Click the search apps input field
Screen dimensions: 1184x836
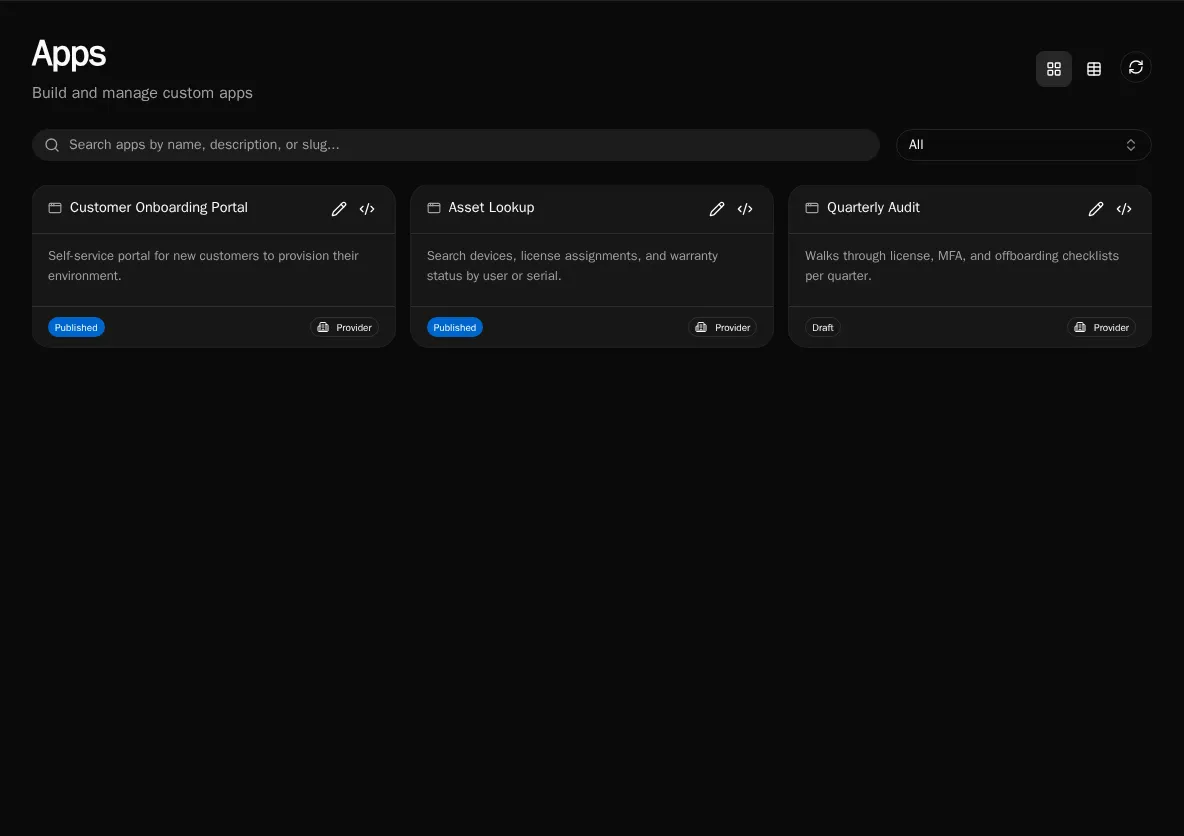pyautogui.click(x=455, y=145)
